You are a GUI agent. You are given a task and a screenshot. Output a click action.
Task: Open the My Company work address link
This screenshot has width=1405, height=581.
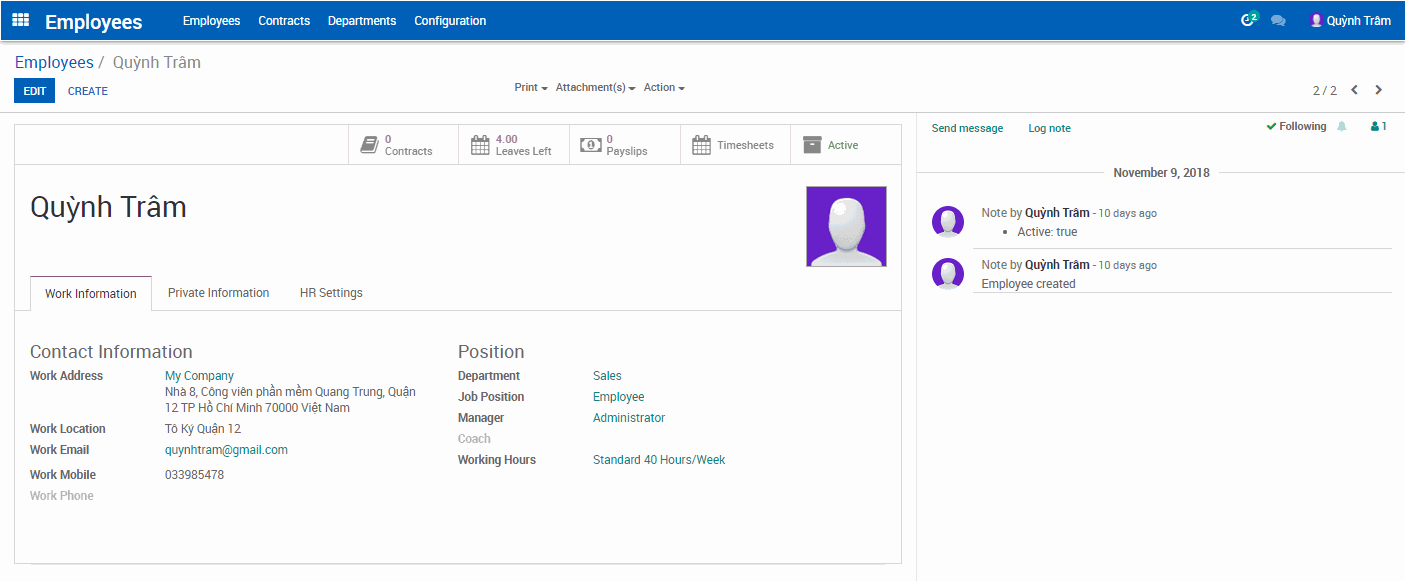[198, 375]
